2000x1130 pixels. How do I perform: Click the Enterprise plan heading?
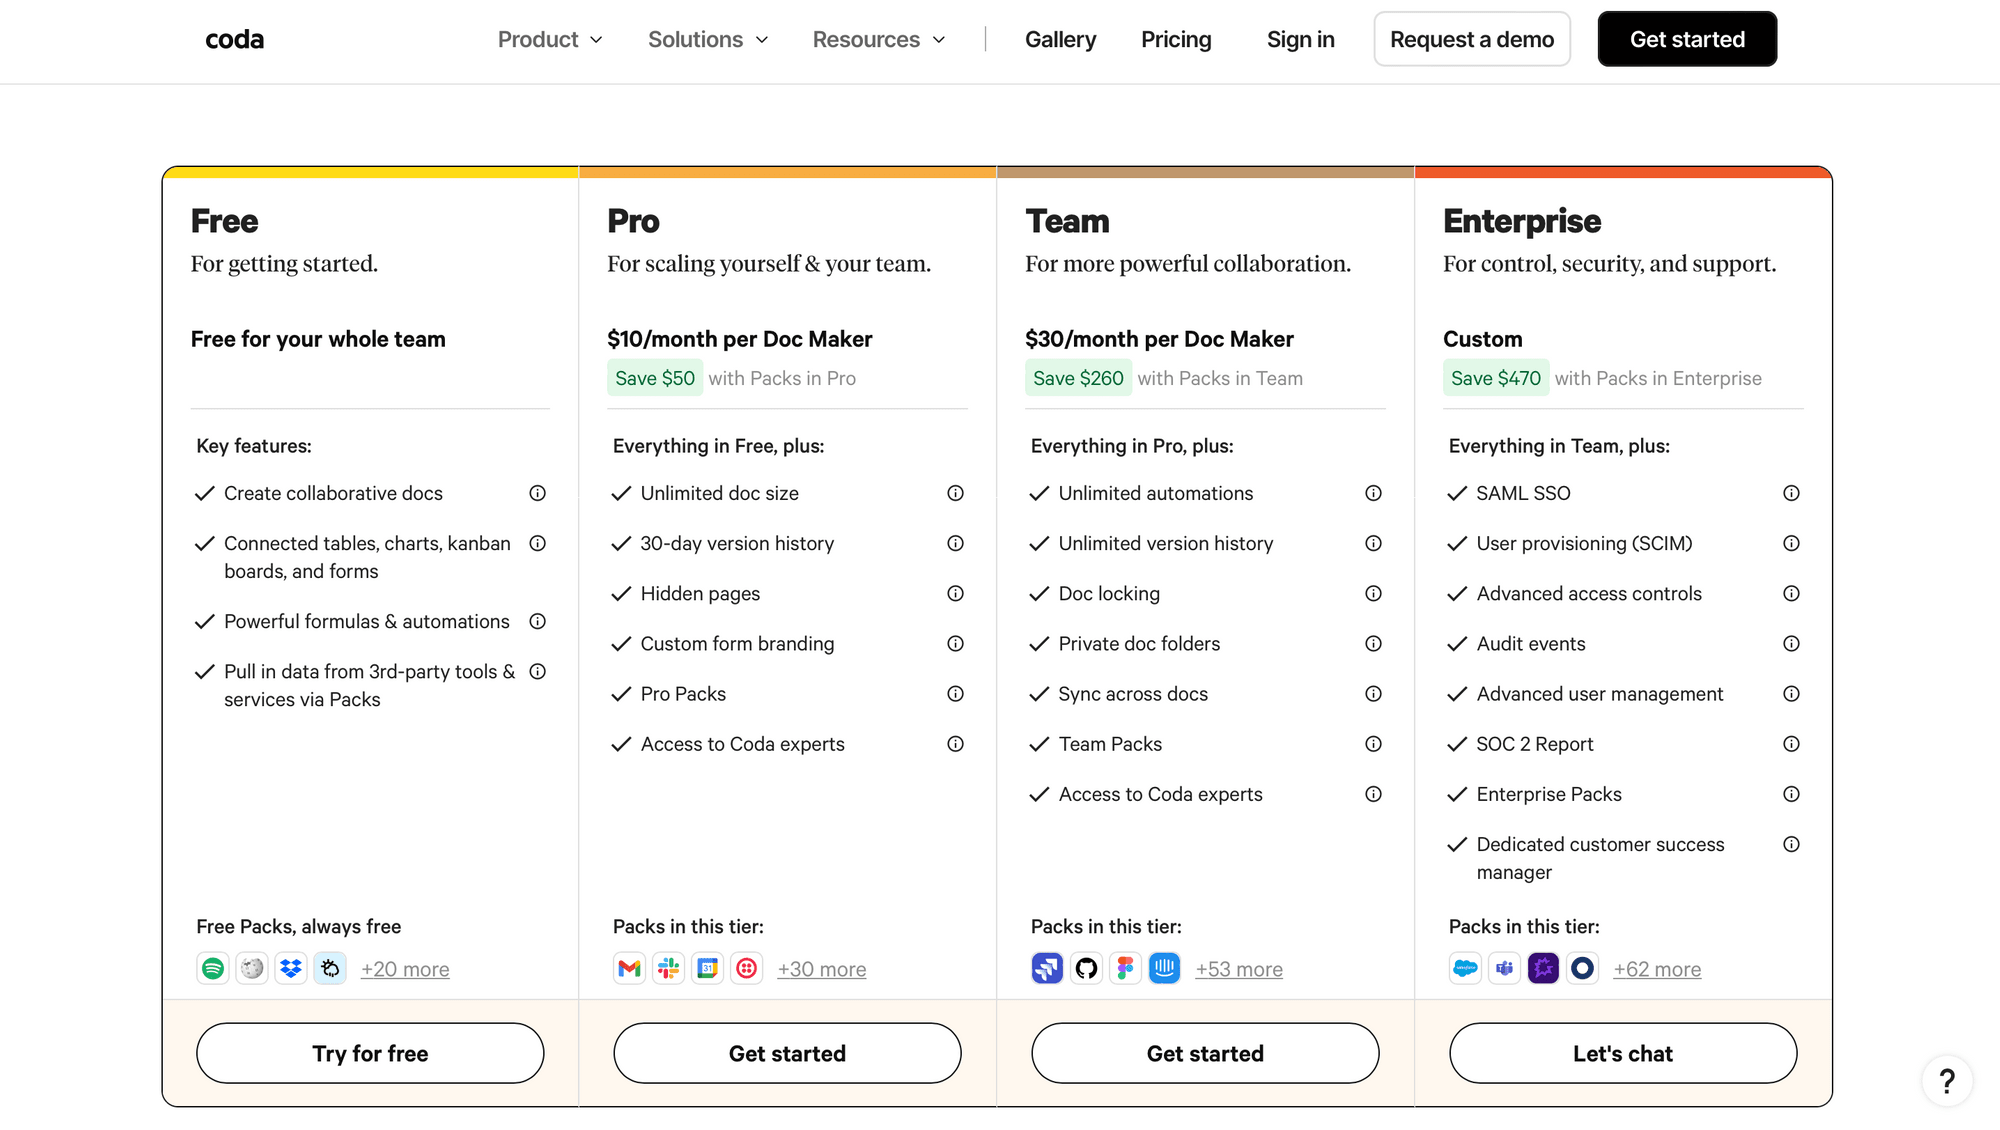click(1522, 221)
